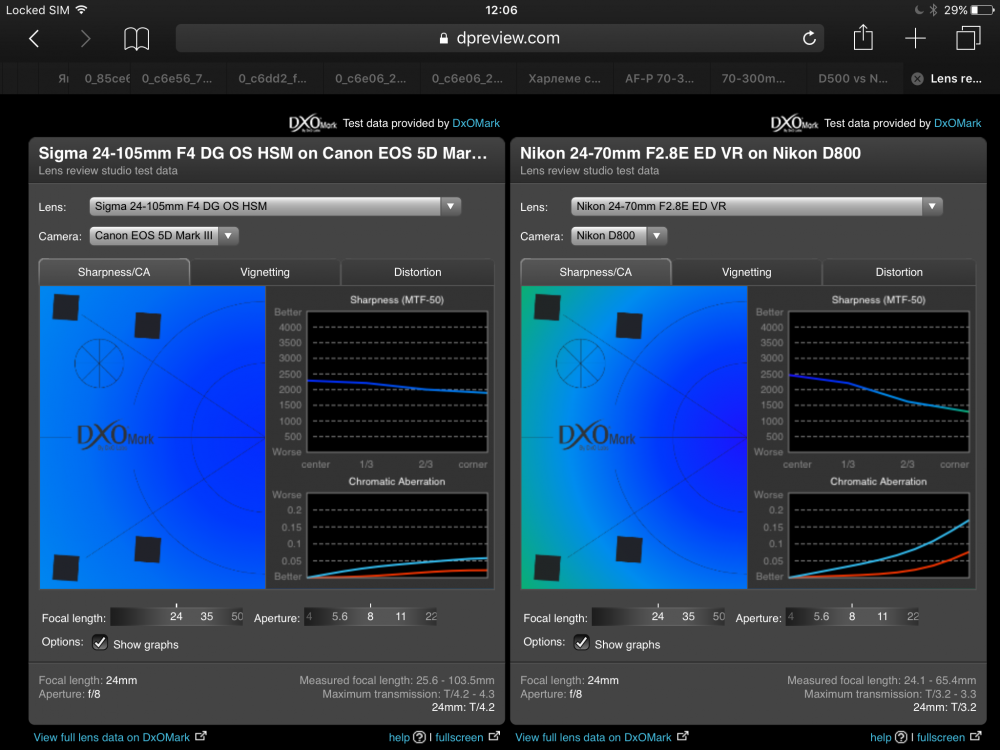Screen dimensions: 1000x750
Task: Open "View full lens data on DxOMark" for Sigma
Action: tap(112, 737)
